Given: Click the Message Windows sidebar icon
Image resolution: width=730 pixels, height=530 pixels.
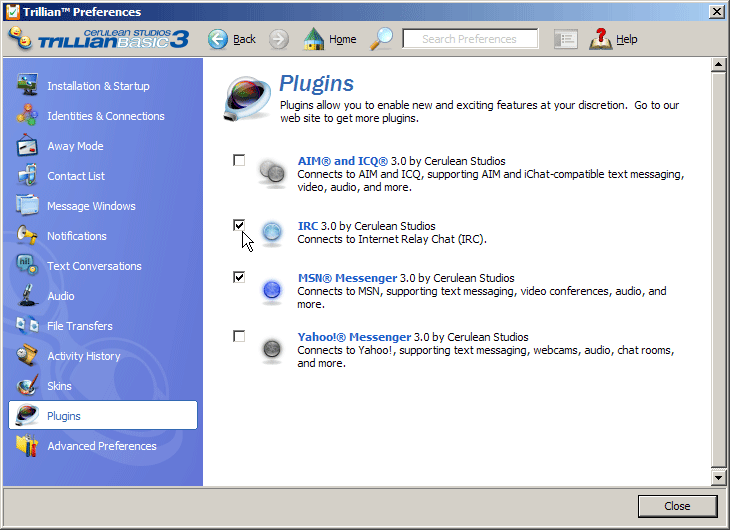Looking at the screenshot, I should coord(27,205).
